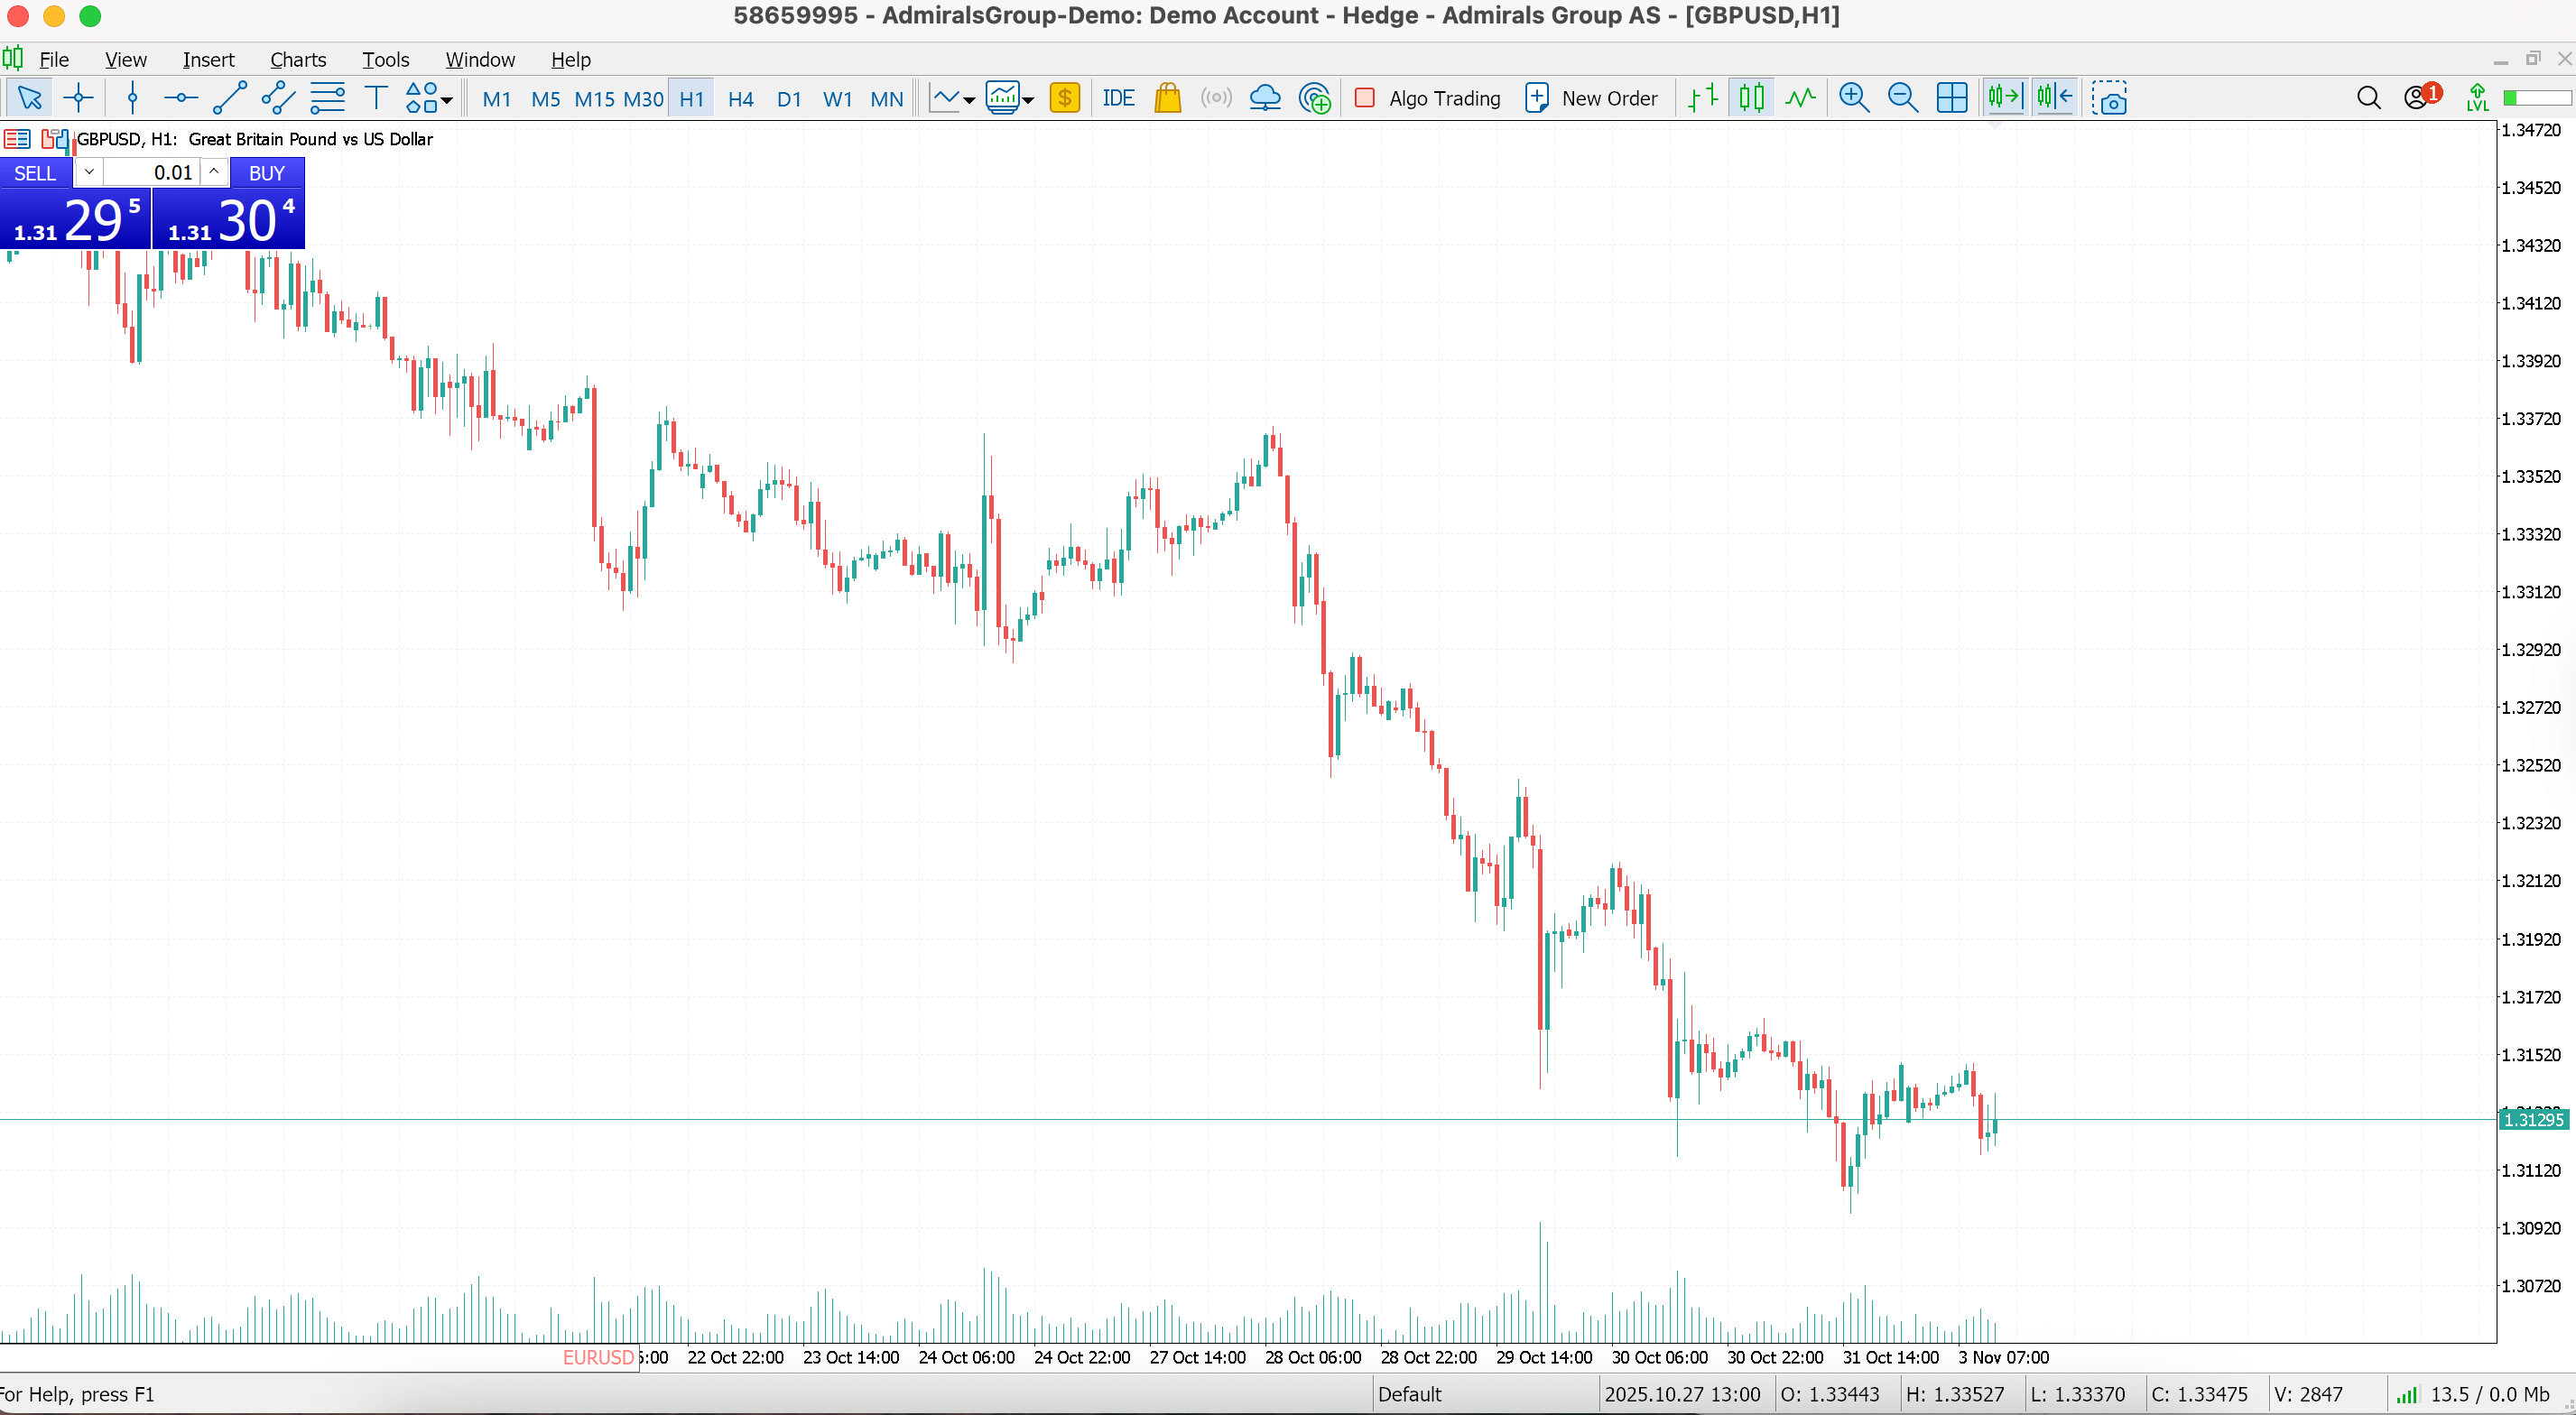Open a New Order dialog
This screenshot has width=2576, height=1415.
(1591, 98)
